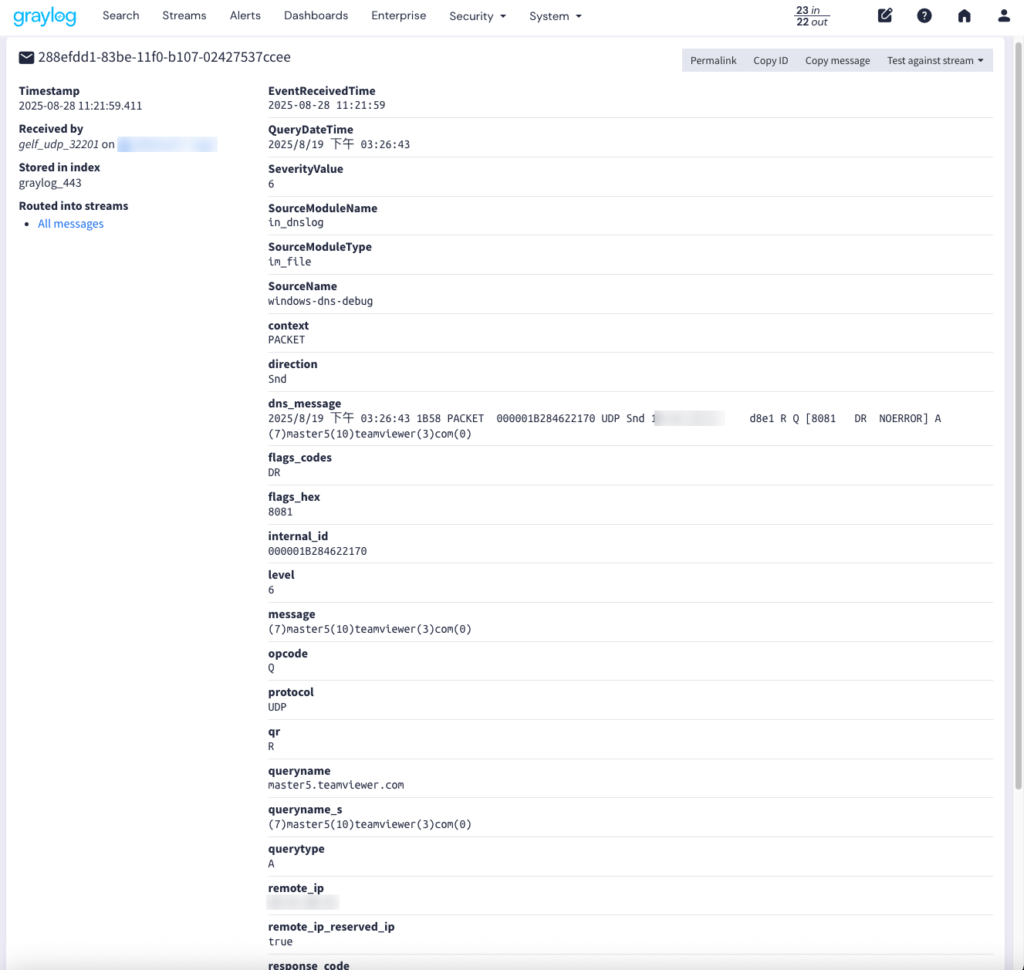This screenshot has height=970, width=1024.
Task: Click the Permalink button
Action: click(x=713, y=60)
